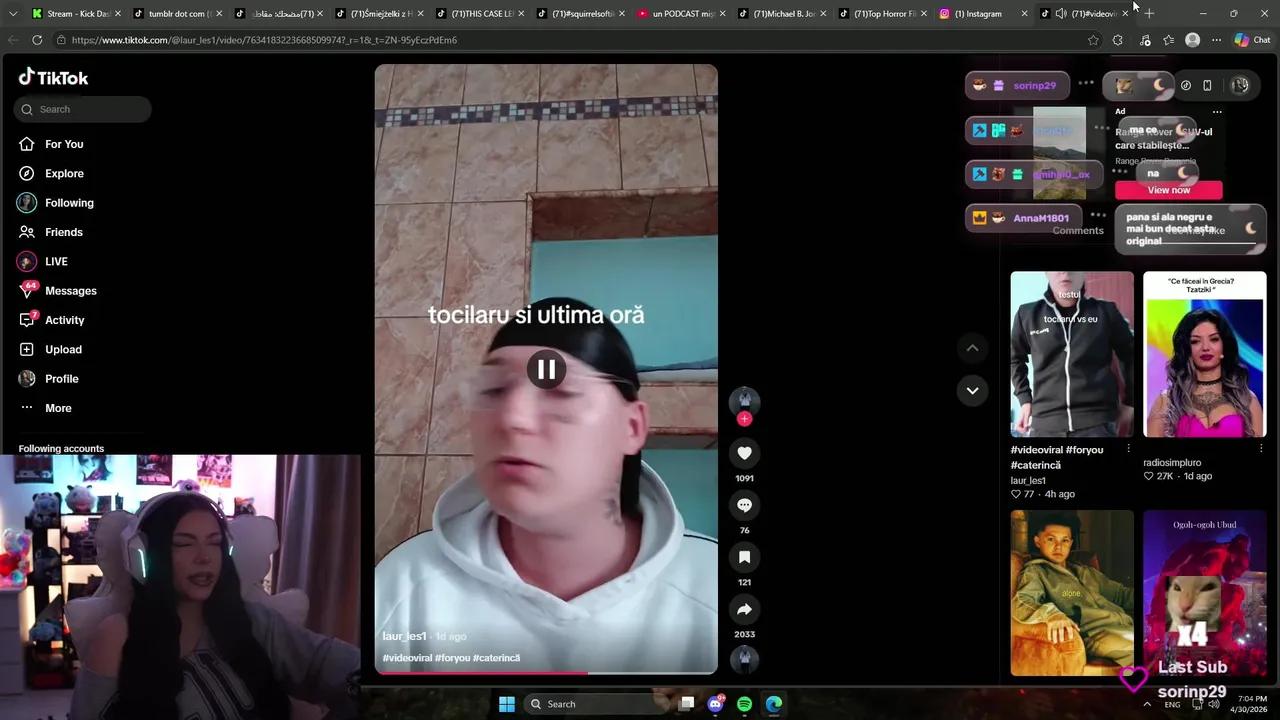Open the Upload page
1280x720 pixels.
[50, 349]
